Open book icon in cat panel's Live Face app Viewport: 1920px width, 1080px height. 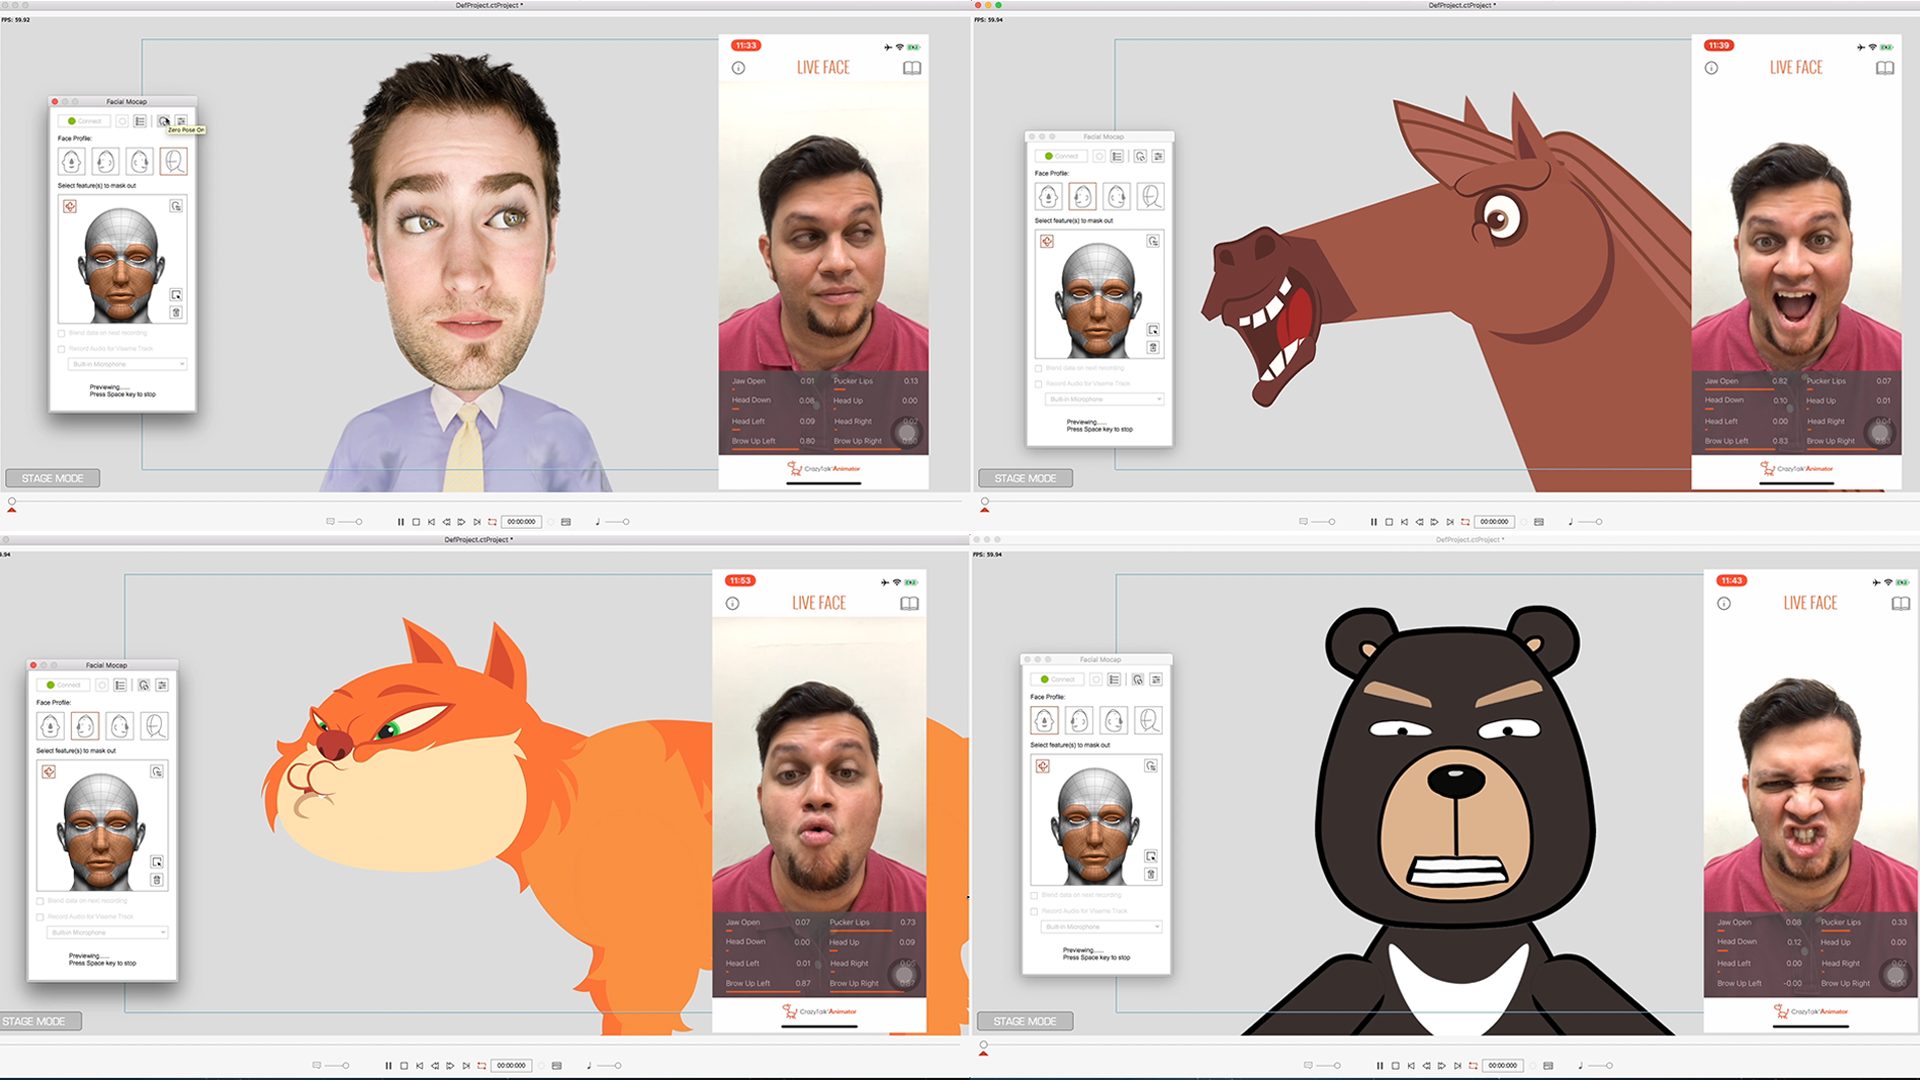[909, 603]
